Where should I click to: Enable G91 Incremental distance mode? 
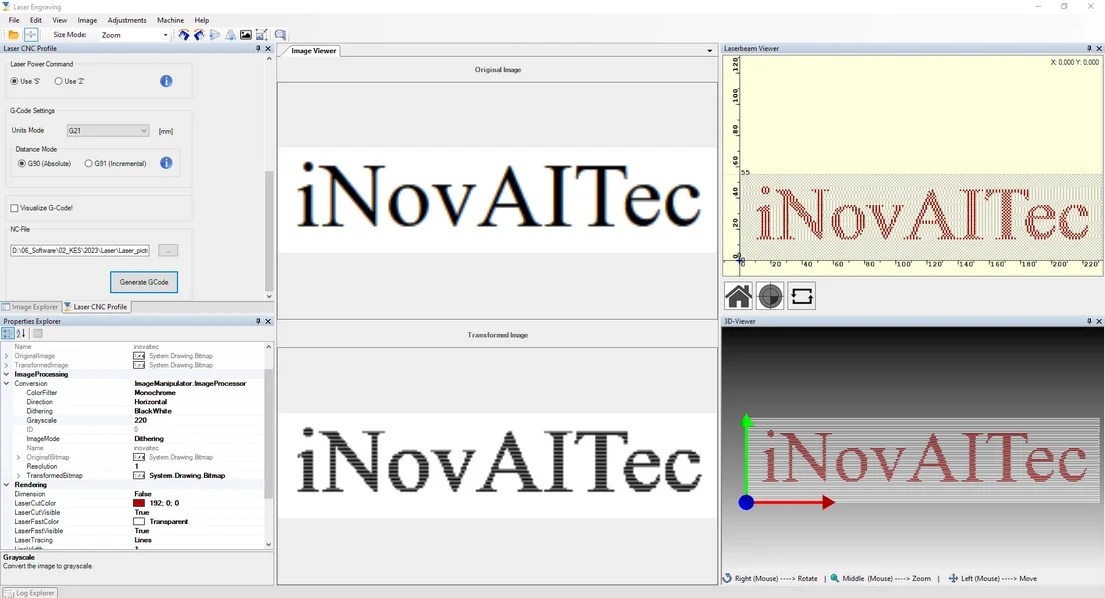86,163
